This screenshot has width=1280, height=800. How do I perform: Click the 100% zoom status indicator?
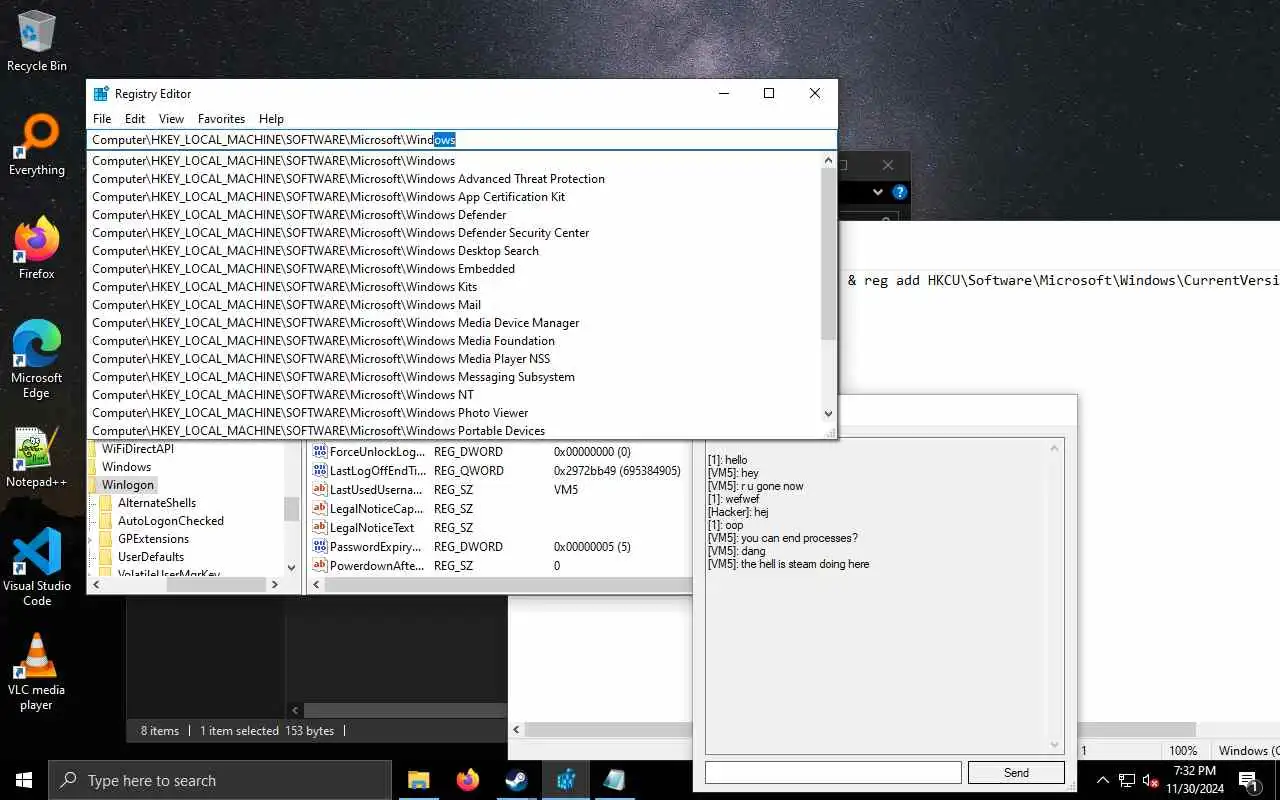pyautogui.click(x=1183, y=750)
